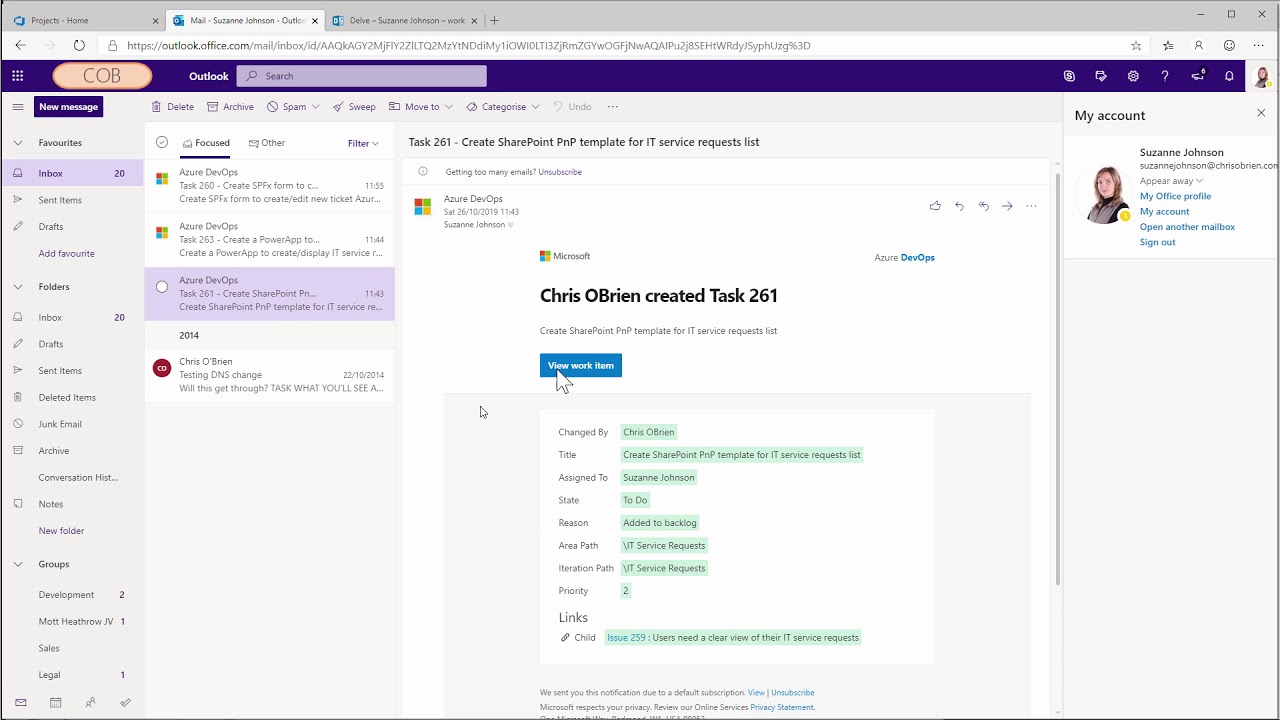Expand the Spam dropdown arrow
Screen dimensions: 1280x720
pyautogui.click(x=315, y=107)
